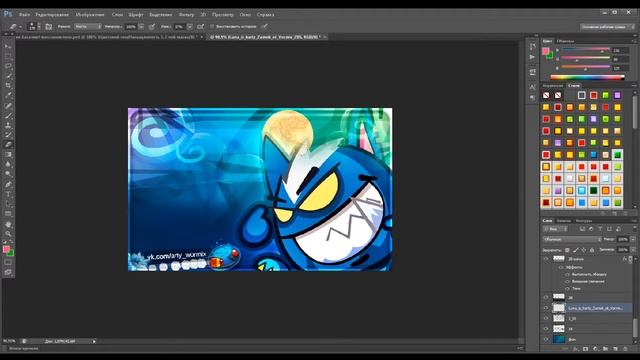This screenshot has height=360, width=640.
Task: Select the Healing Brush tool
Action: pyautogui.click(x=8, y=106)
